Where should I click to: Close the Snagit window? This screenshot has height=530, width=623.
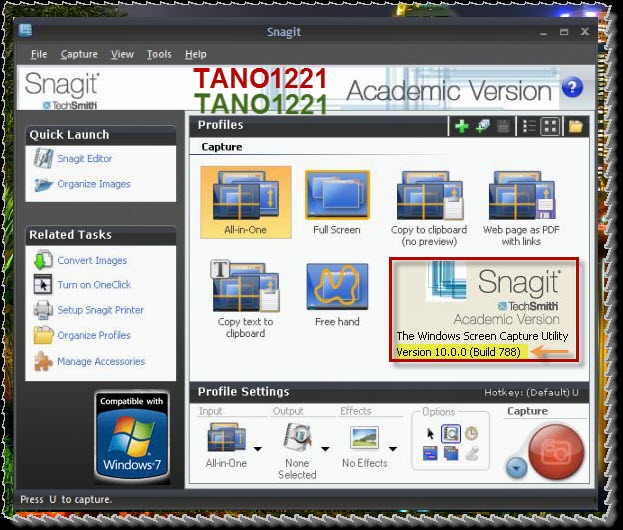pos(585,31)
